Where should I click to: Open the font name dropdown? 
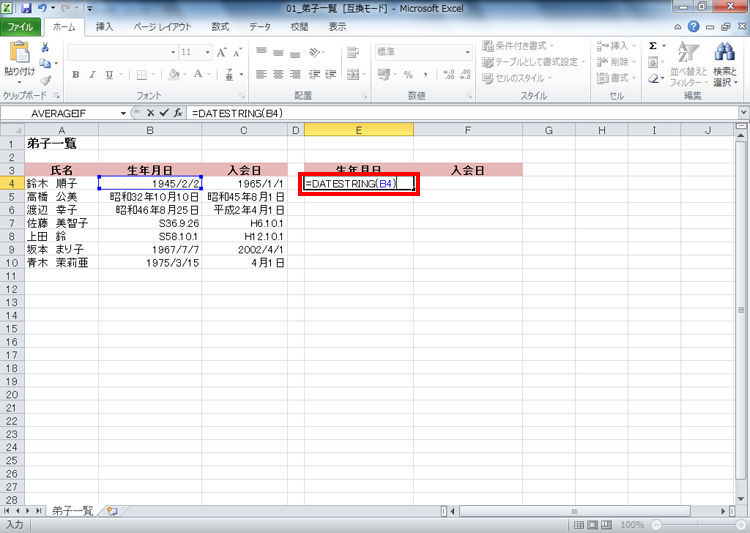coord(173,52)
